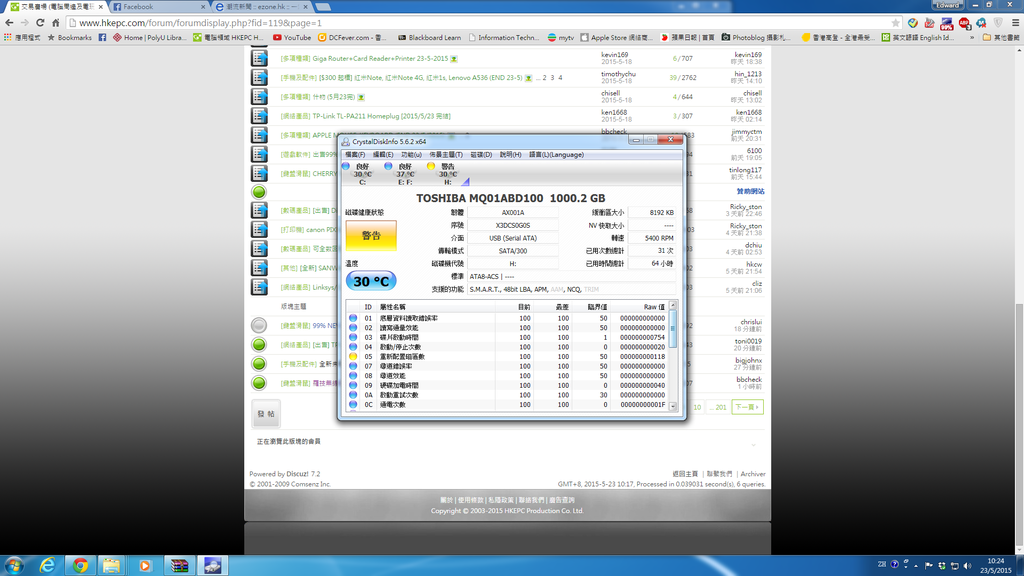
Task: Bookmark this page with the star icon
Action: click(x=895, y=23)
